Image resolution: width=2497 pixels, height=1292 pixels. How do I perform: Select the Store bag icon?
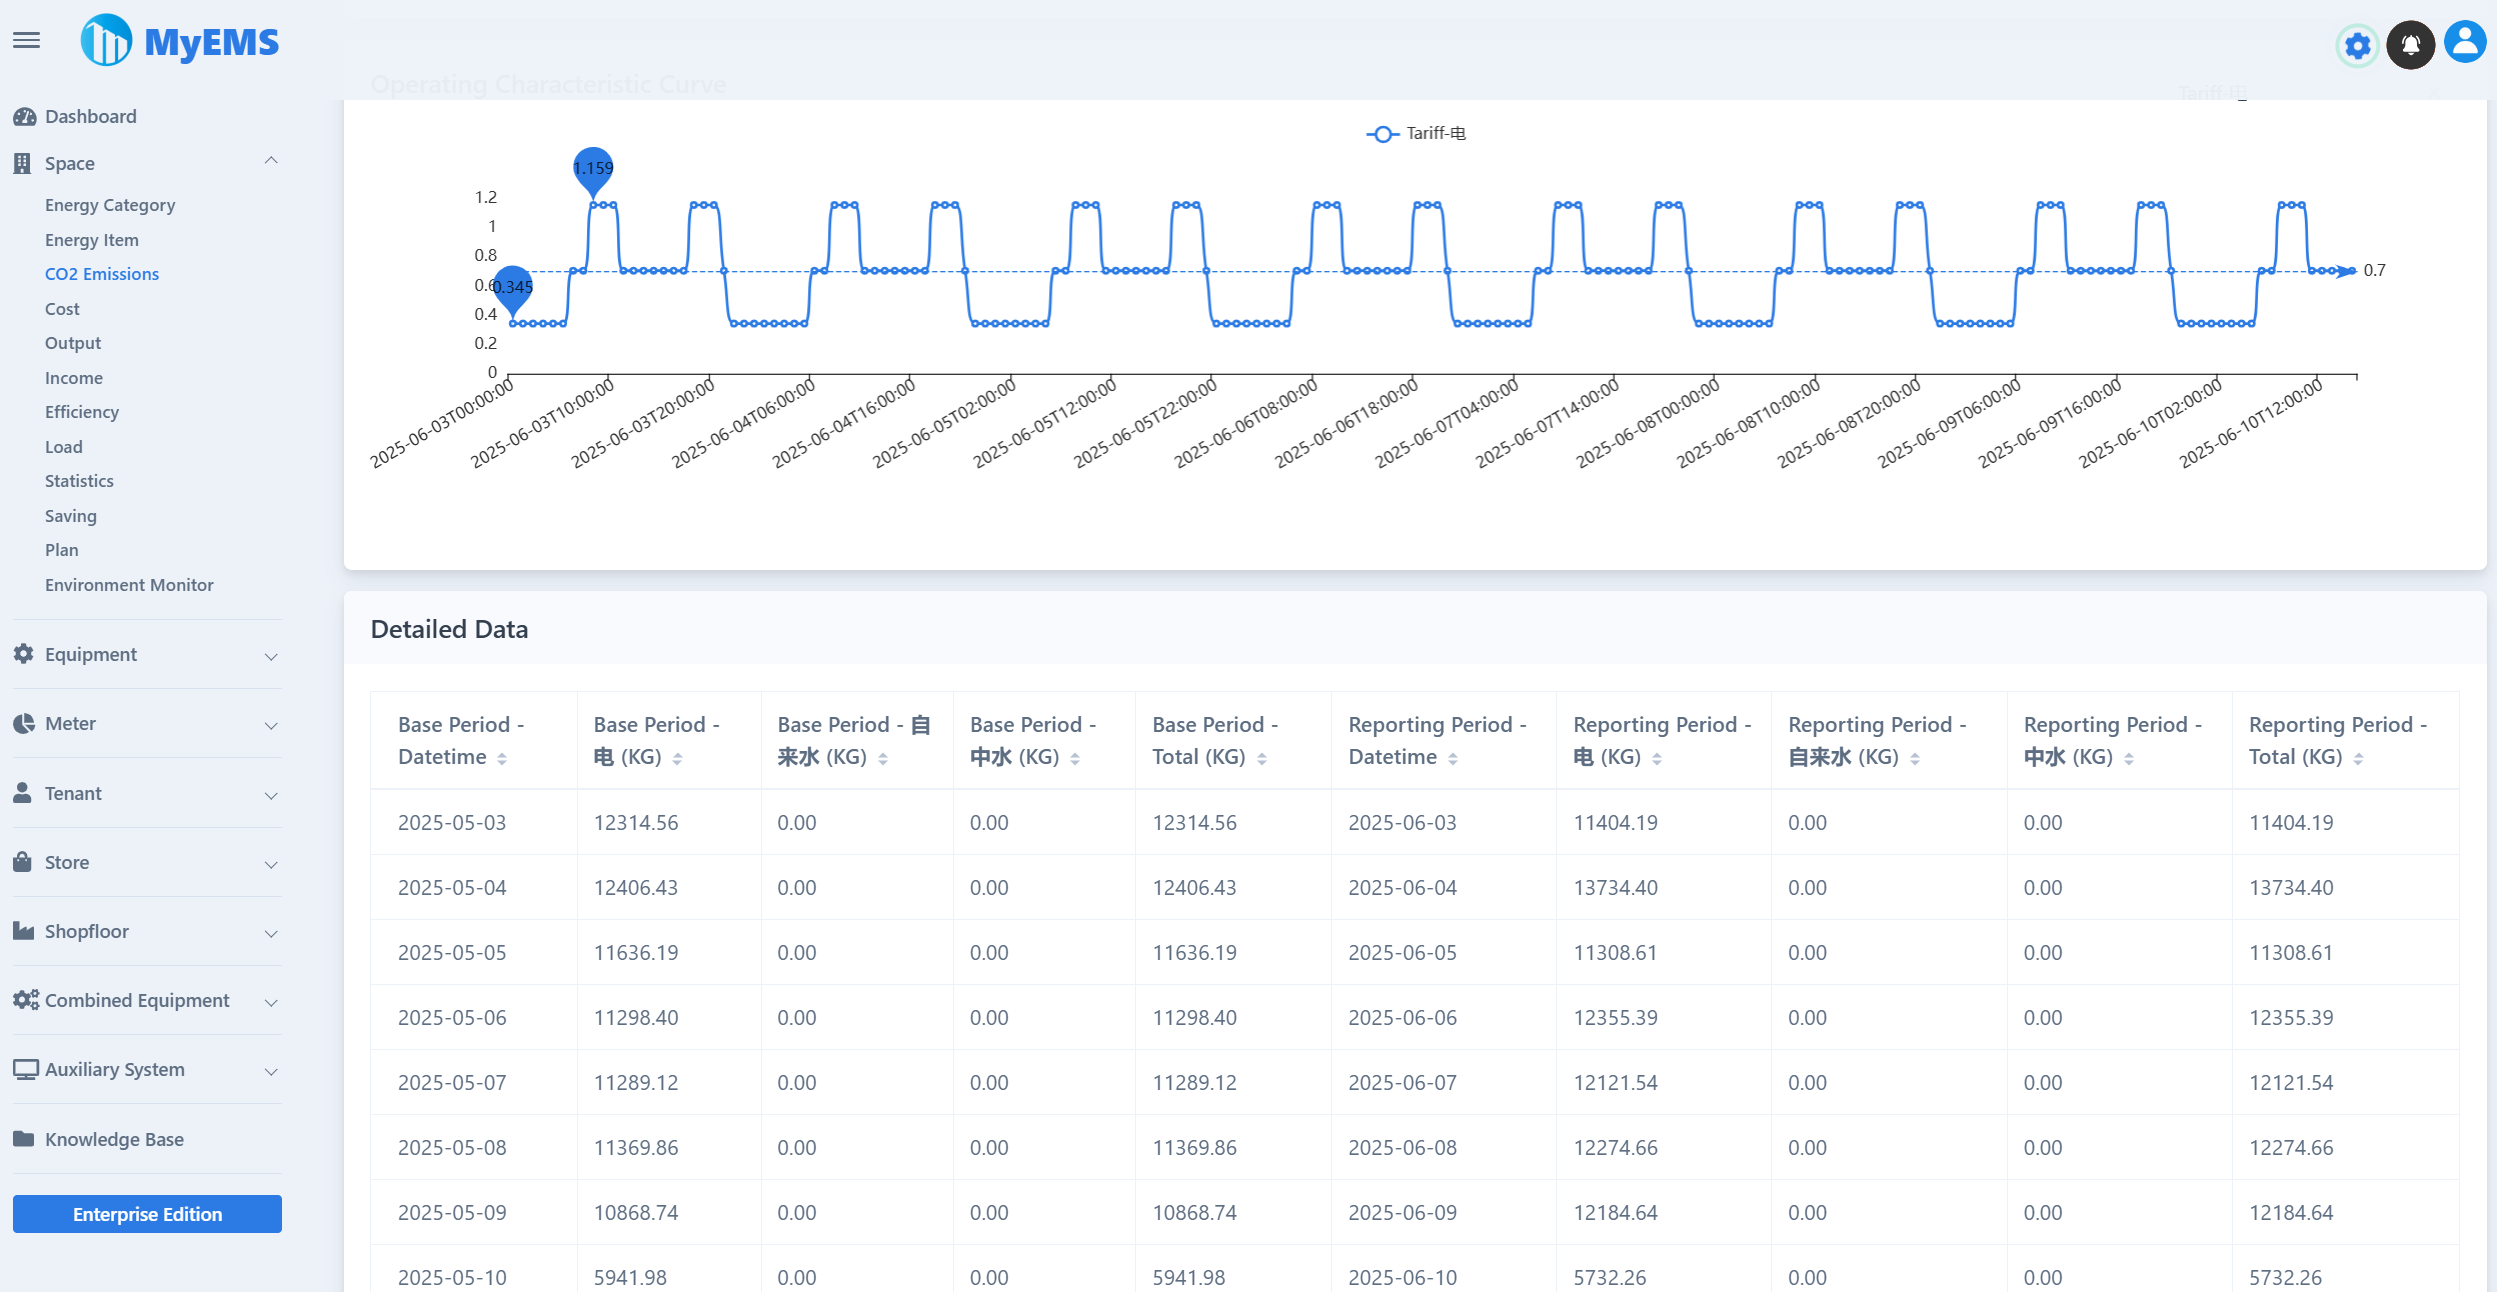(24, 861)
